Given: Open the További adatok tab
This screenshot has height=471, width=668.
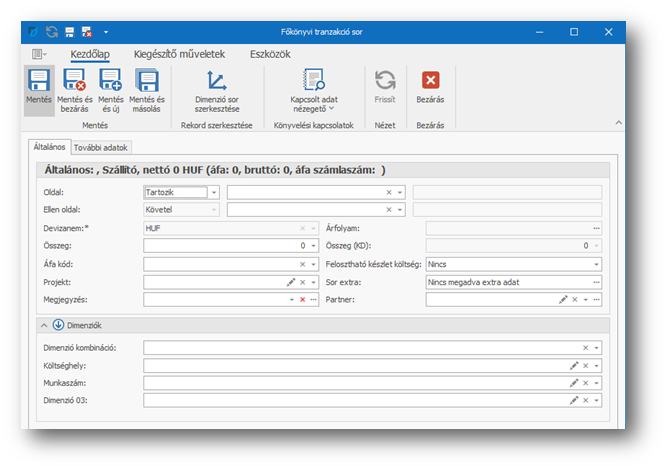Looking at the screenshot, I should (x=101, y=147).
